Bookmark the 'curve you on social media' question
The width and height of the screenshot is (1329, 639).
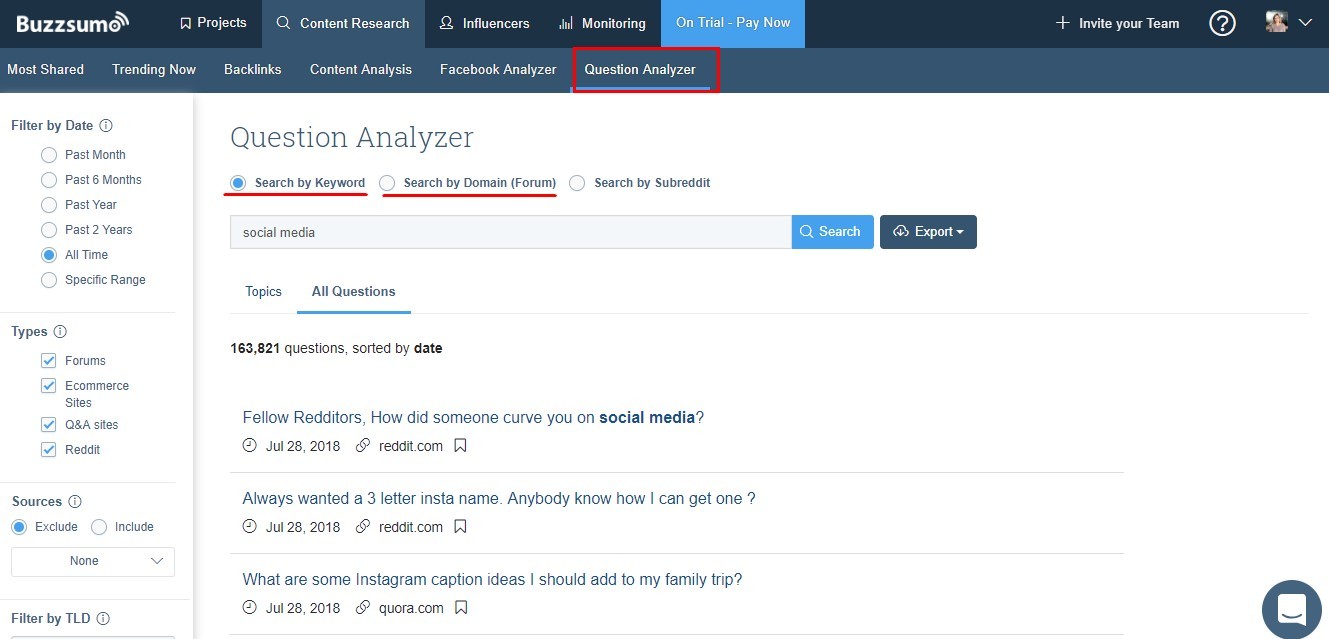(x=460, y=446)
